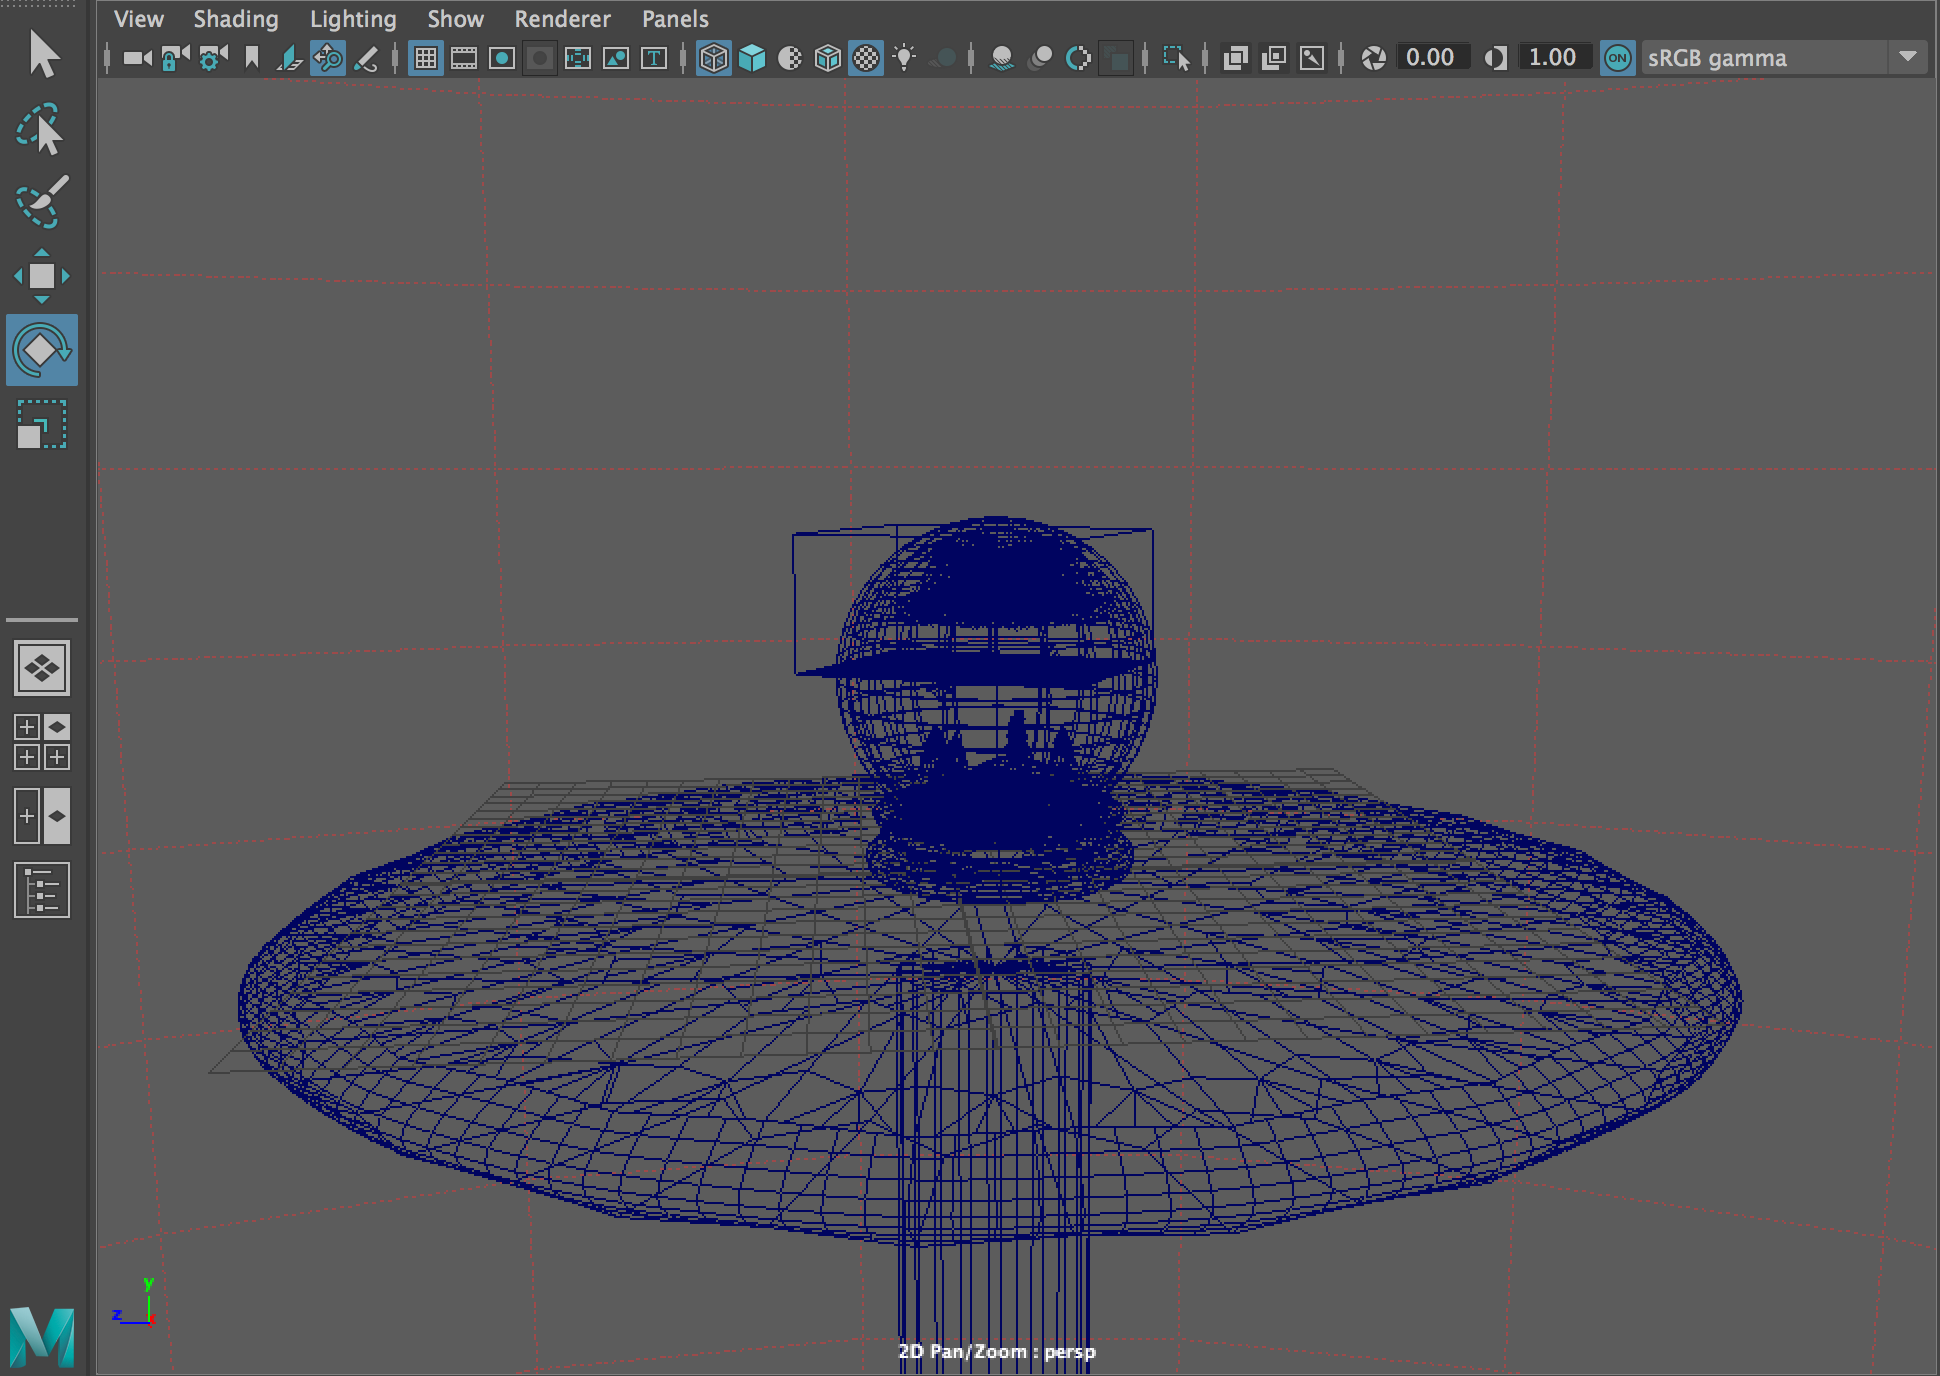Switch to four view pane layout
The width and height of the screenshot is (1940, 1376).
pos(42,742)
